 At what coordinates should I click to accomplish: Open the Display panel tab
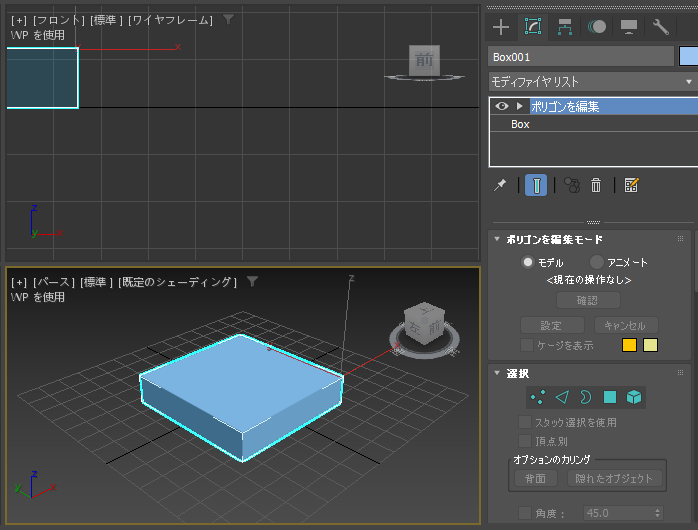(x=629, y=27)
